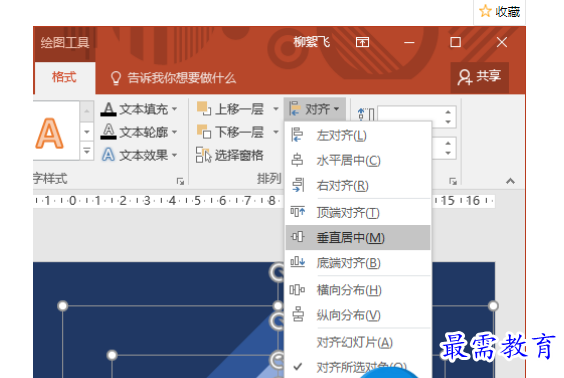Decrease the shape height spinner
This screenshot has width=564, height=378.
pos(448,122)
